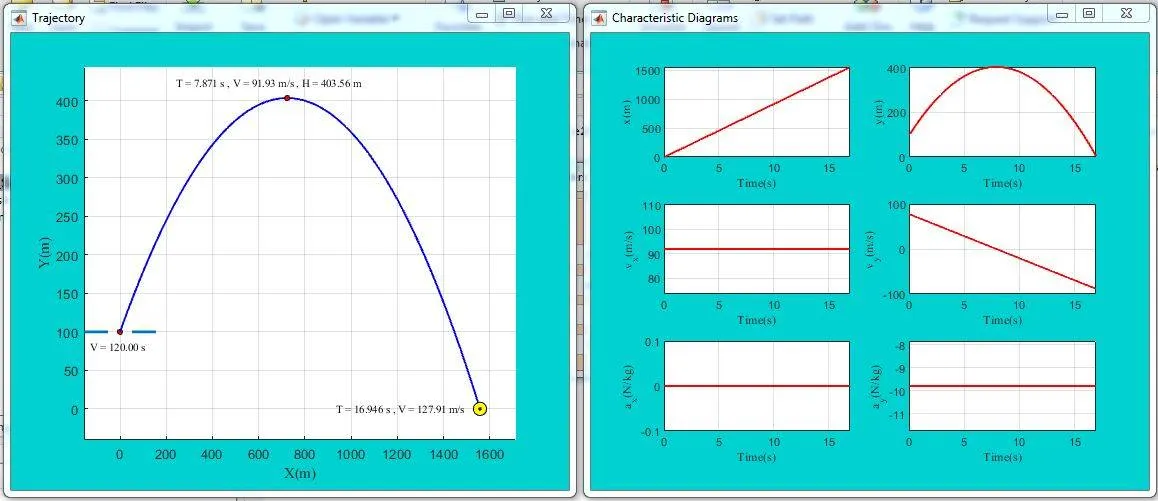Close the Characteristic Diagrams window
The image size is (1158, 501).
click(1125, 14)
